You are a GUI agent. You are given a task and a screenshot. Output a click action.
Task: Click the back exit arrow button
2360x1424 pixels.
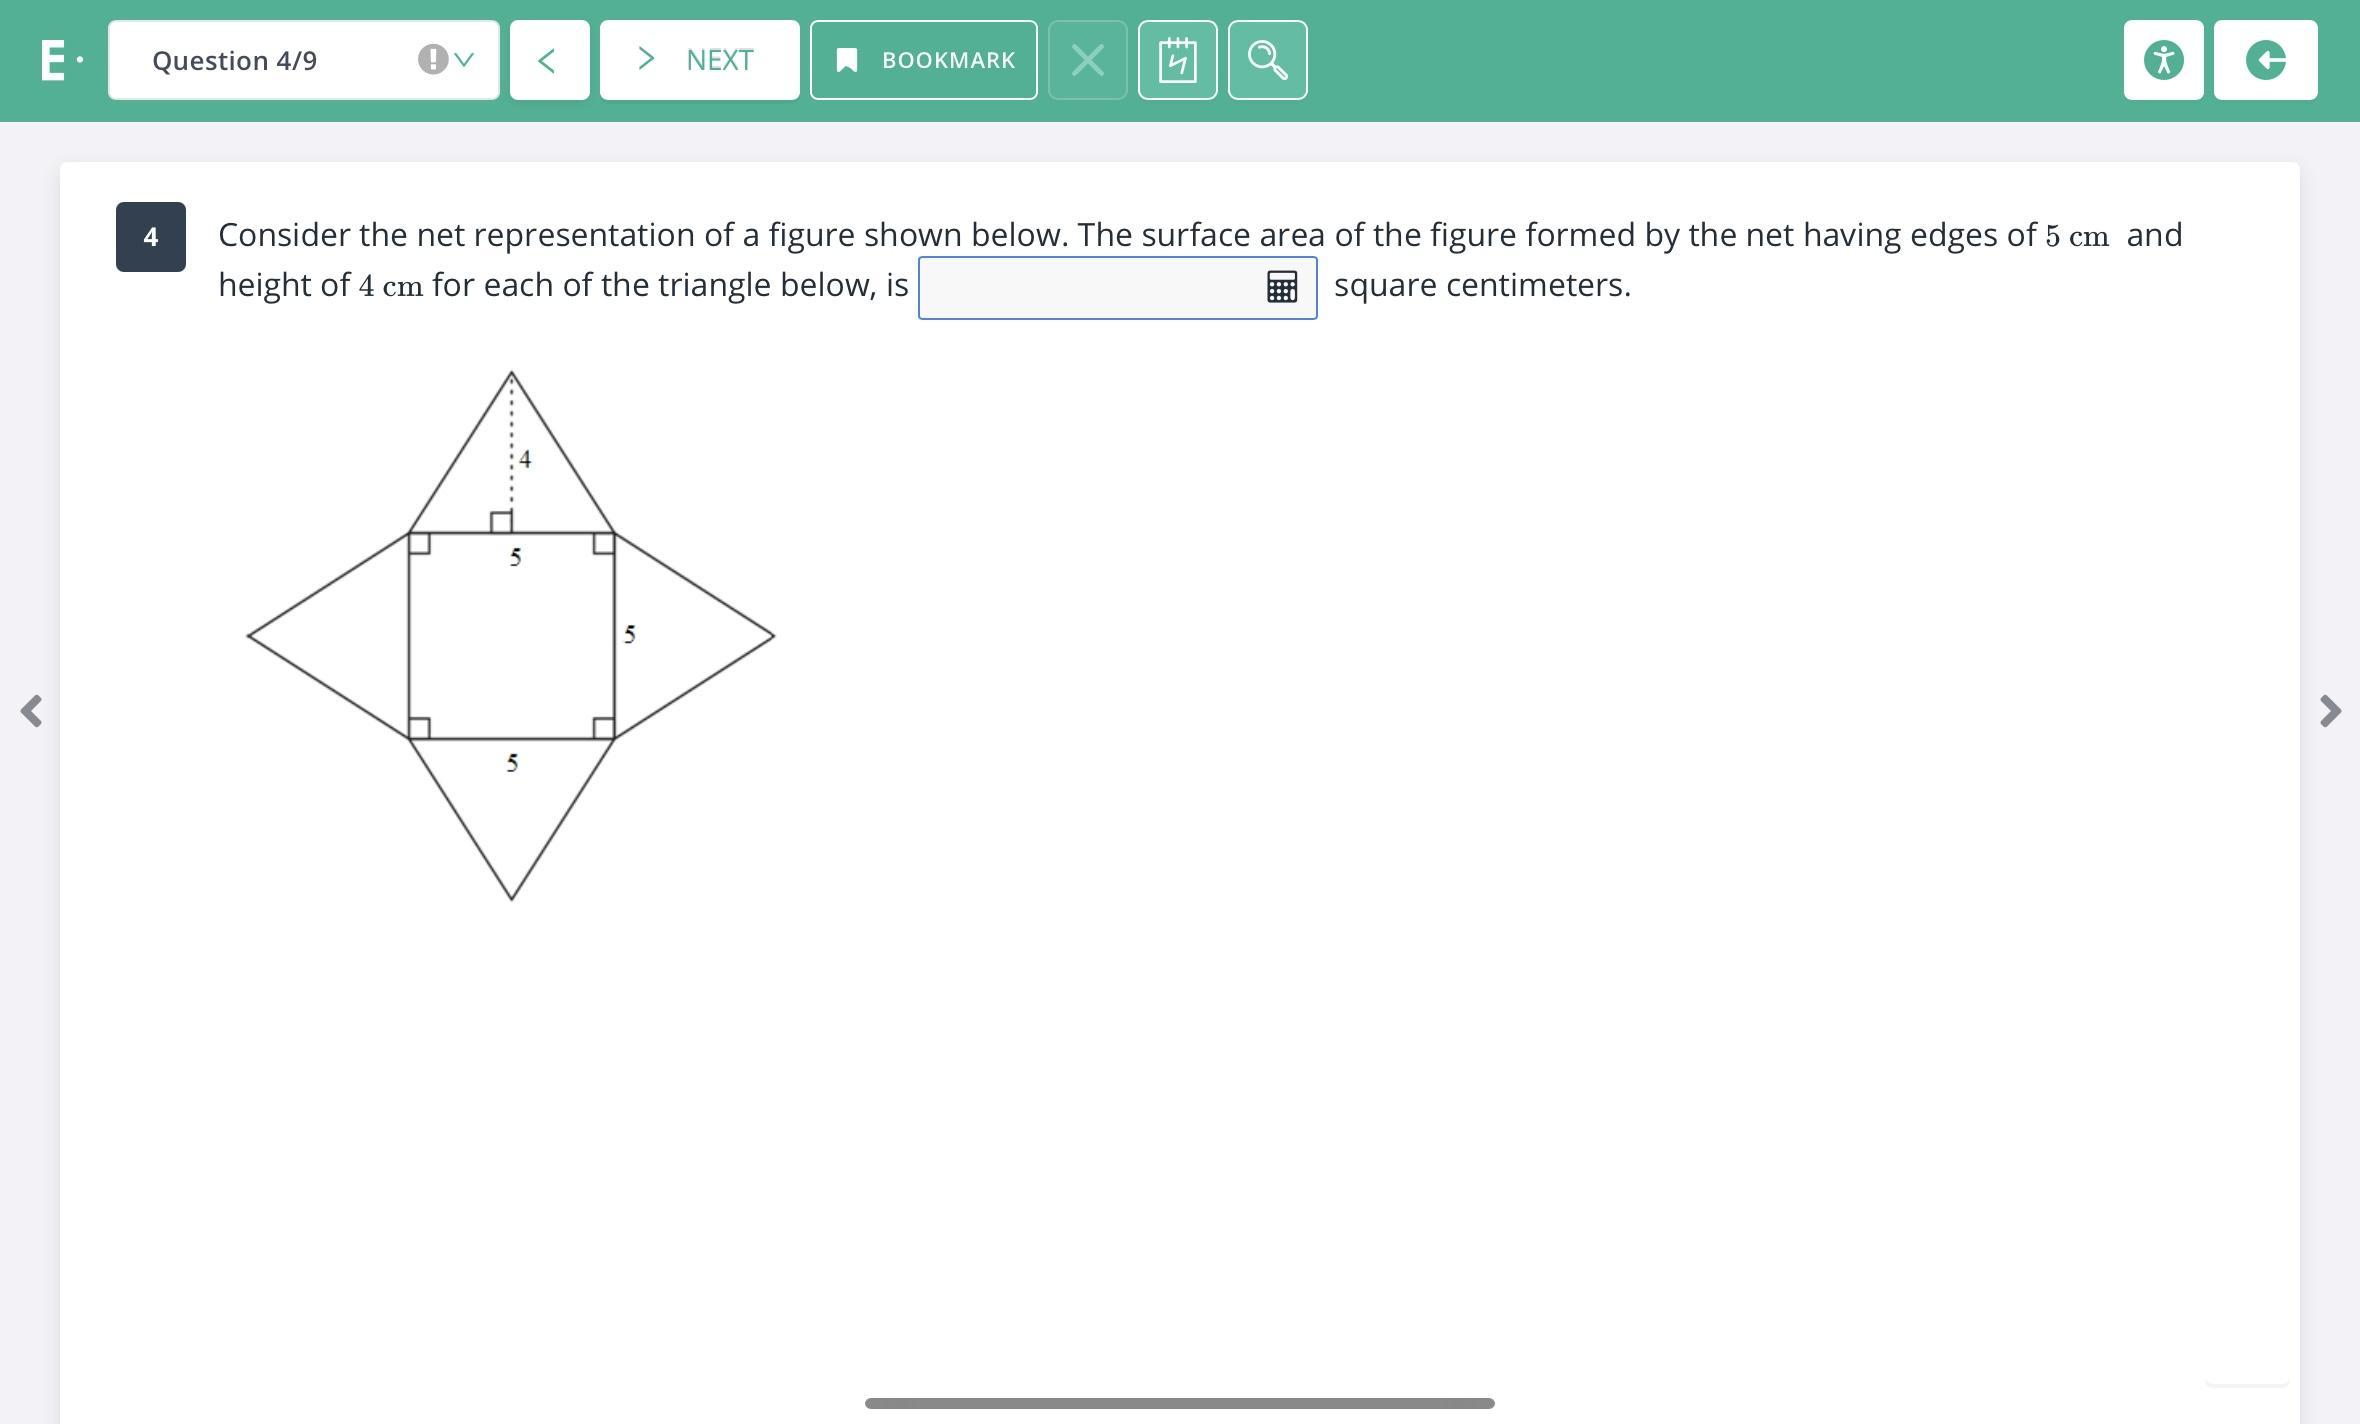point(2265,60)
